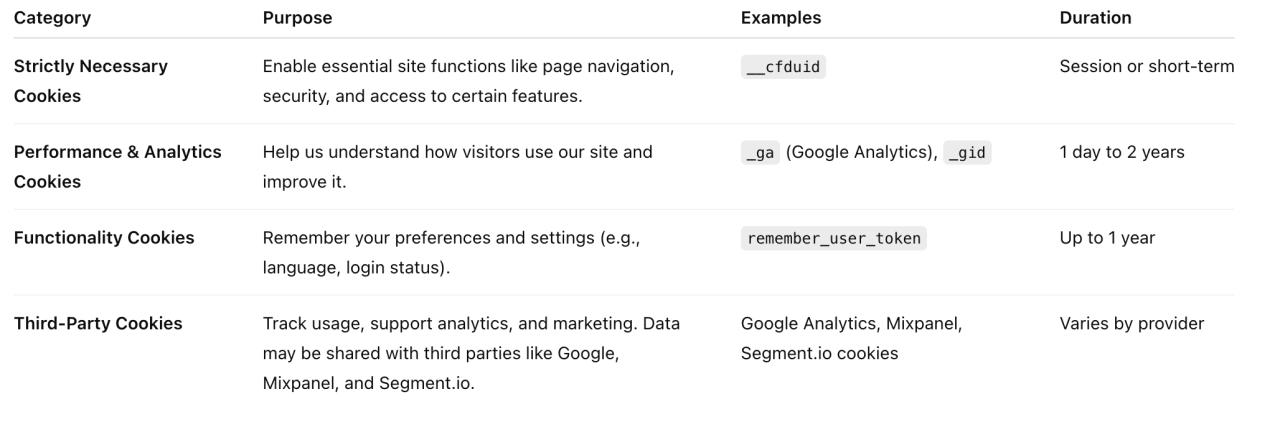This screenshot has width=1280, height=430.
Task: Click the Purpose column header
Action: (297, 18)
